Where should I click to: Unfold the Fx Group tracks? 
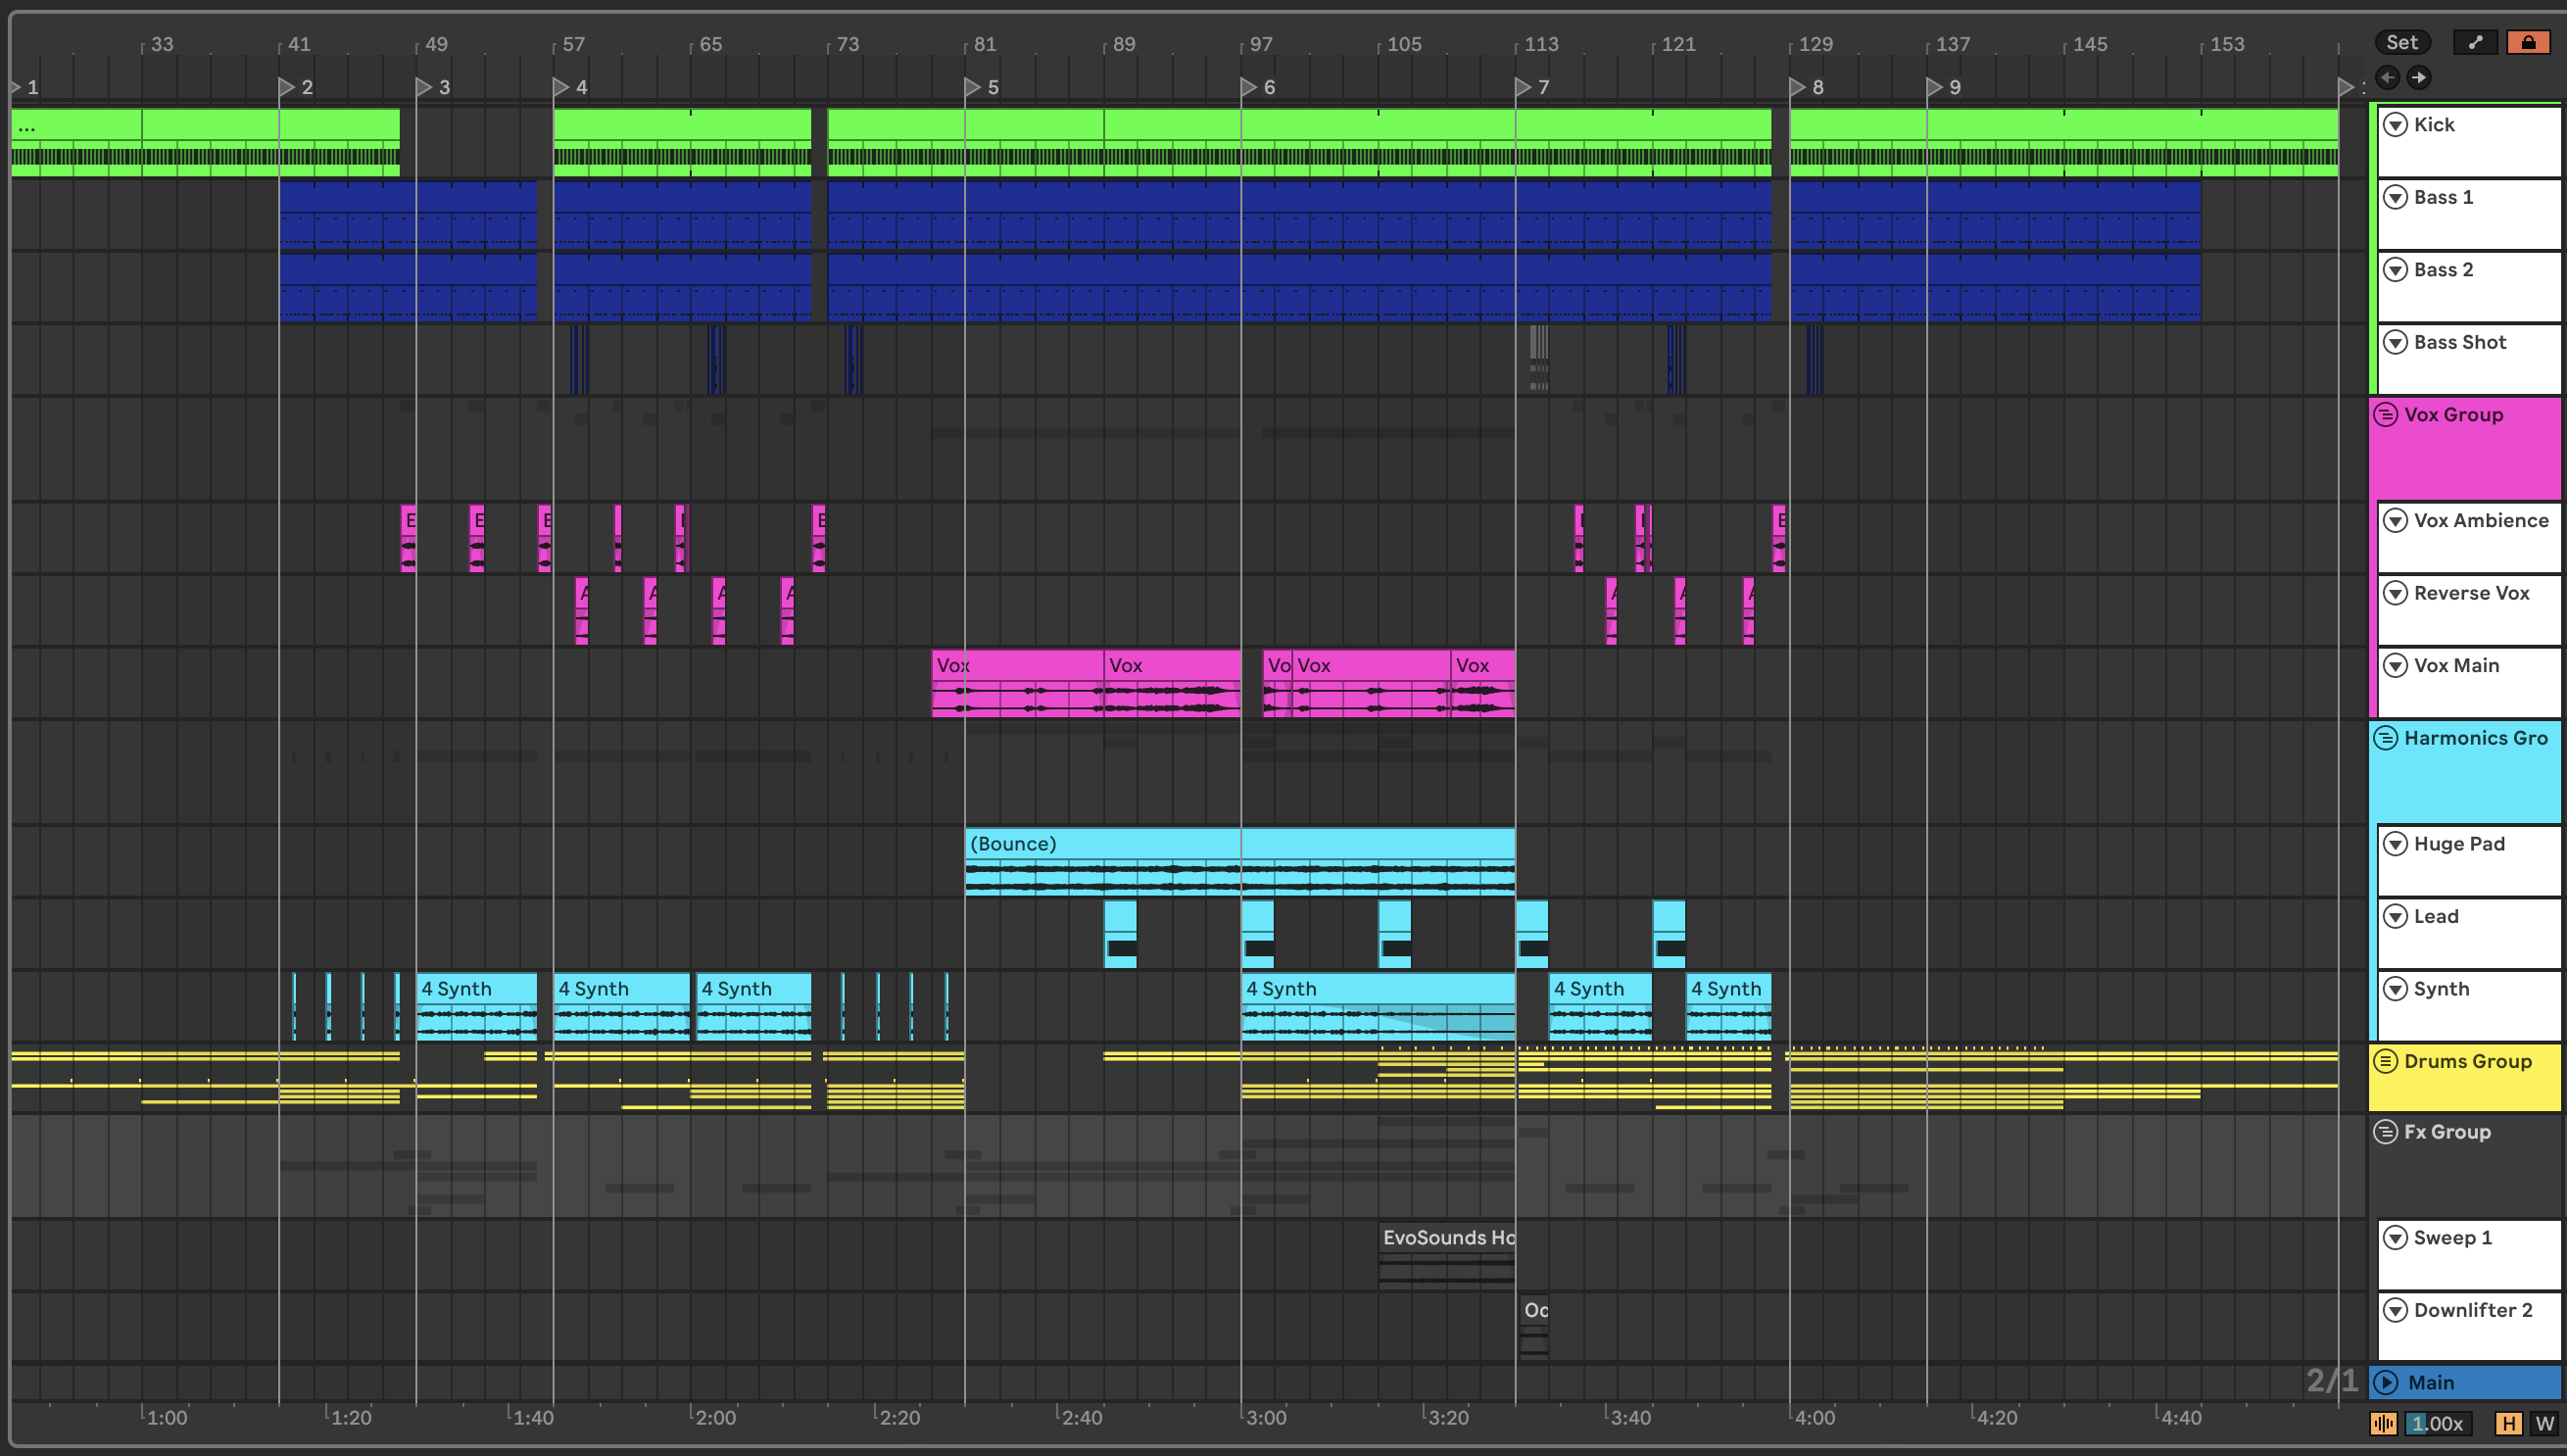pyautogui.click(x=2386, y=1132)
